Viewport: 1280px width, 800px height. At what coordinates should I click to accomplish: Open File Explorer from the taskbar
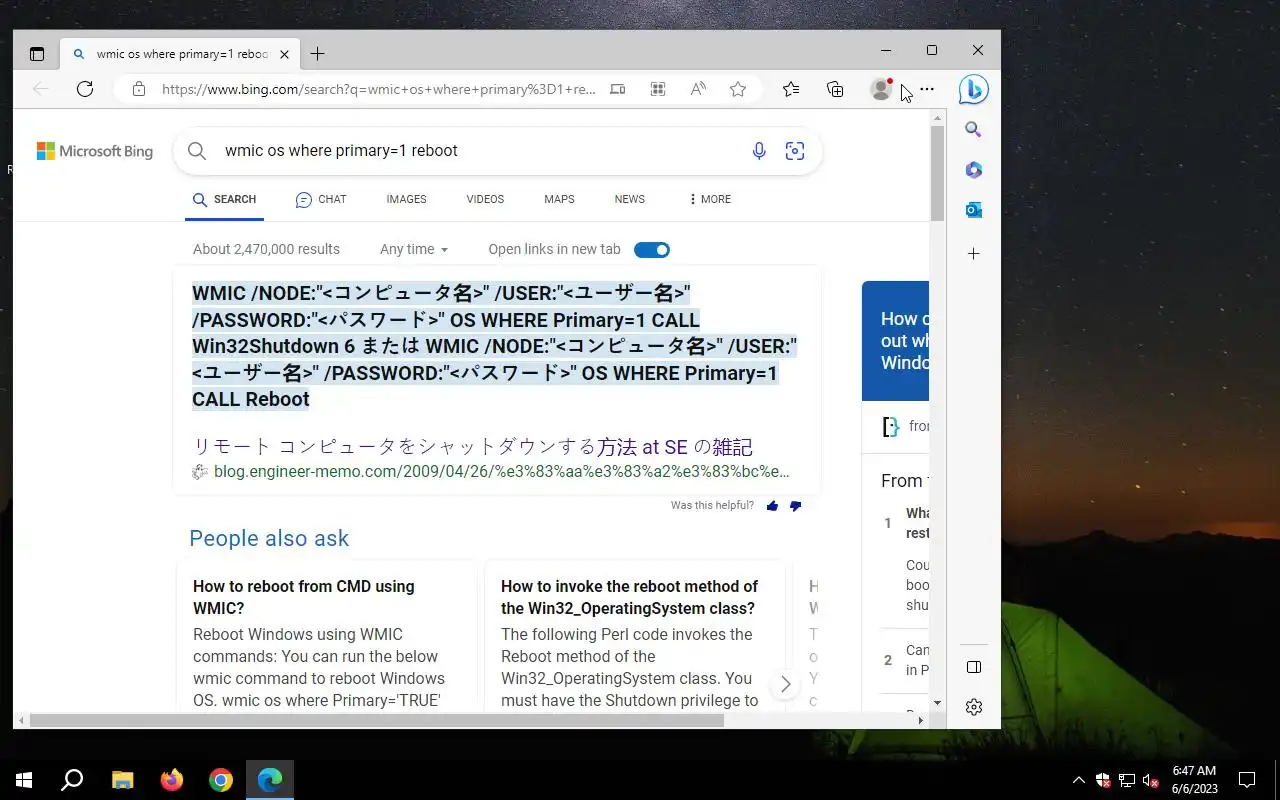click(122, 780)
